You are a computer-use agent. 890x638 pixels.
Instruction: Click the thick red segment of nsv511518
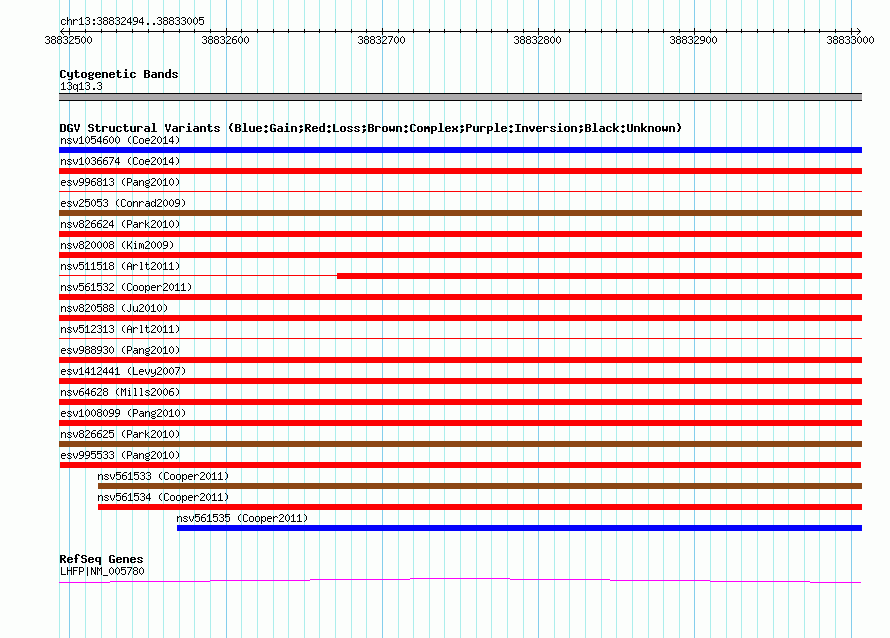click(599, 276)
